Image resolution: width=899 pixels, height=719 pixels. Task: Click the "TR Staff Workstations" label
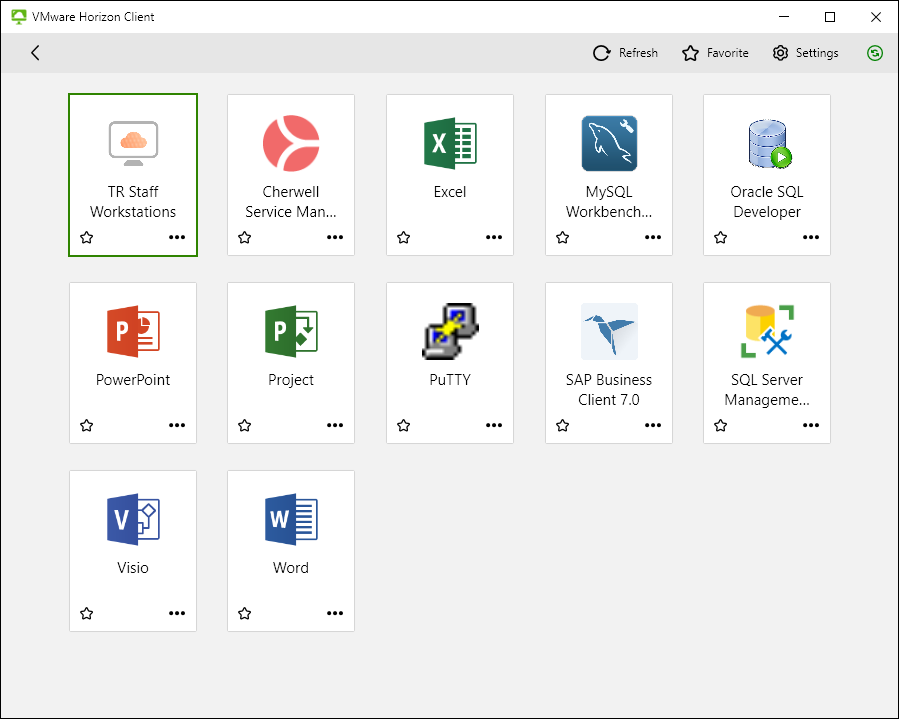coord(133,202)
